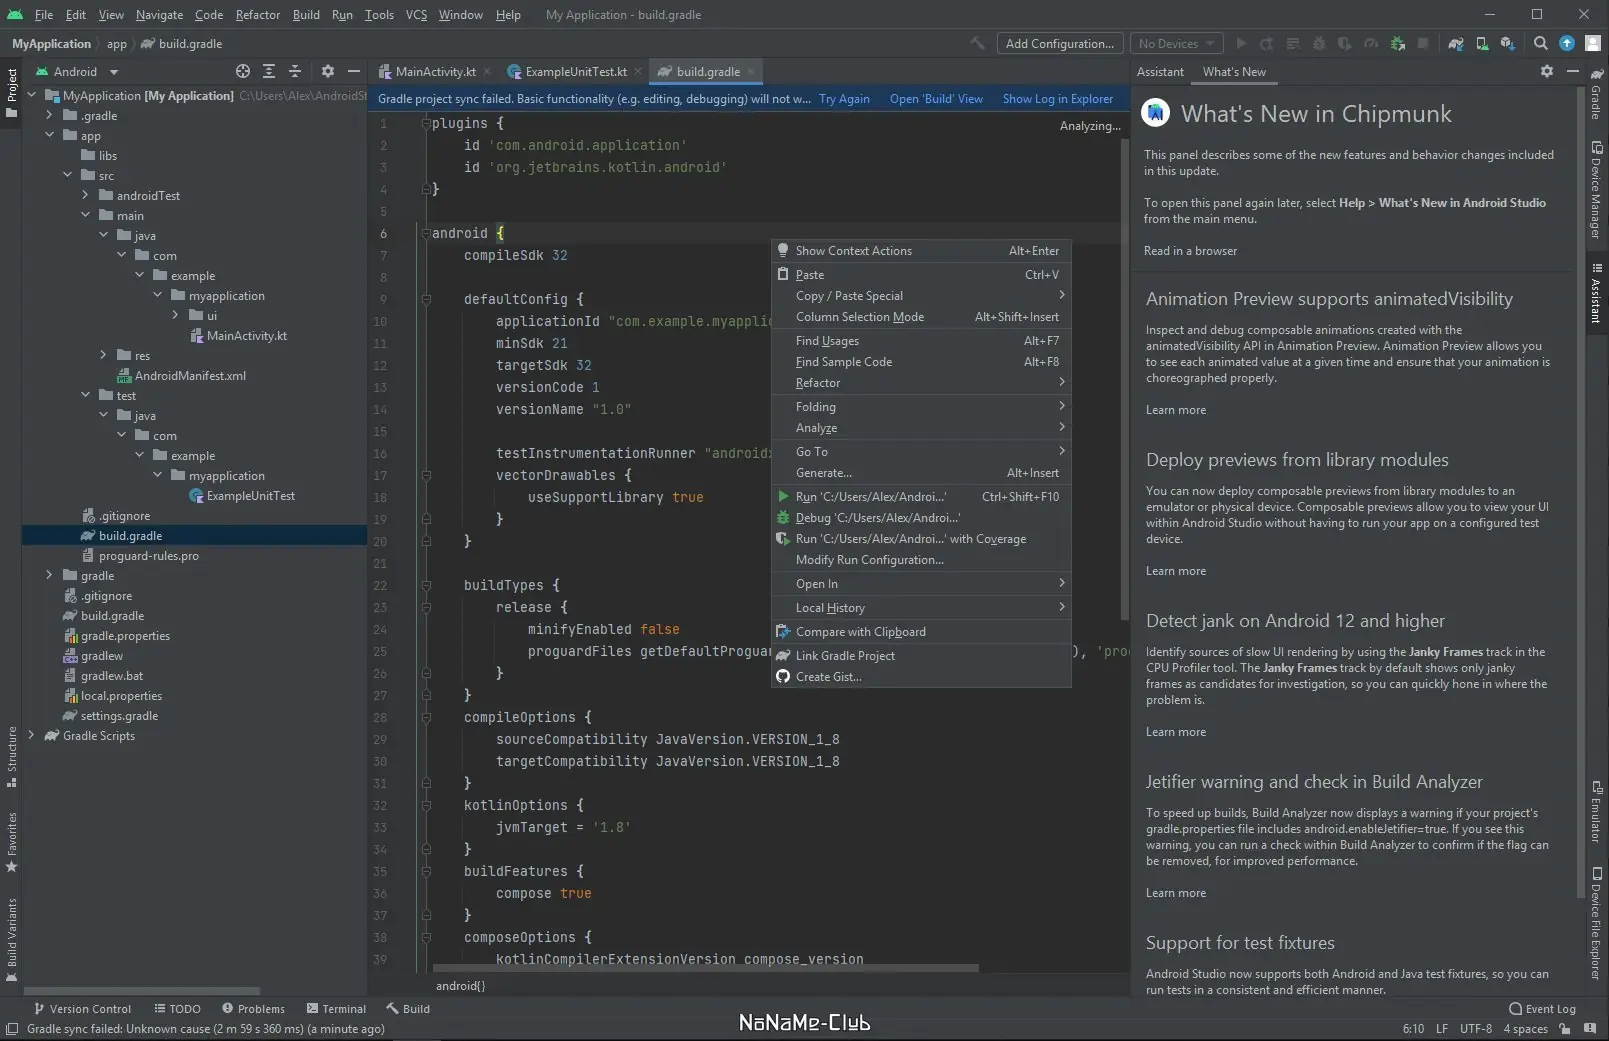Click Collapse All icon in Project panel header
Screen dimensions: 1609x1041
pos(295,72)
